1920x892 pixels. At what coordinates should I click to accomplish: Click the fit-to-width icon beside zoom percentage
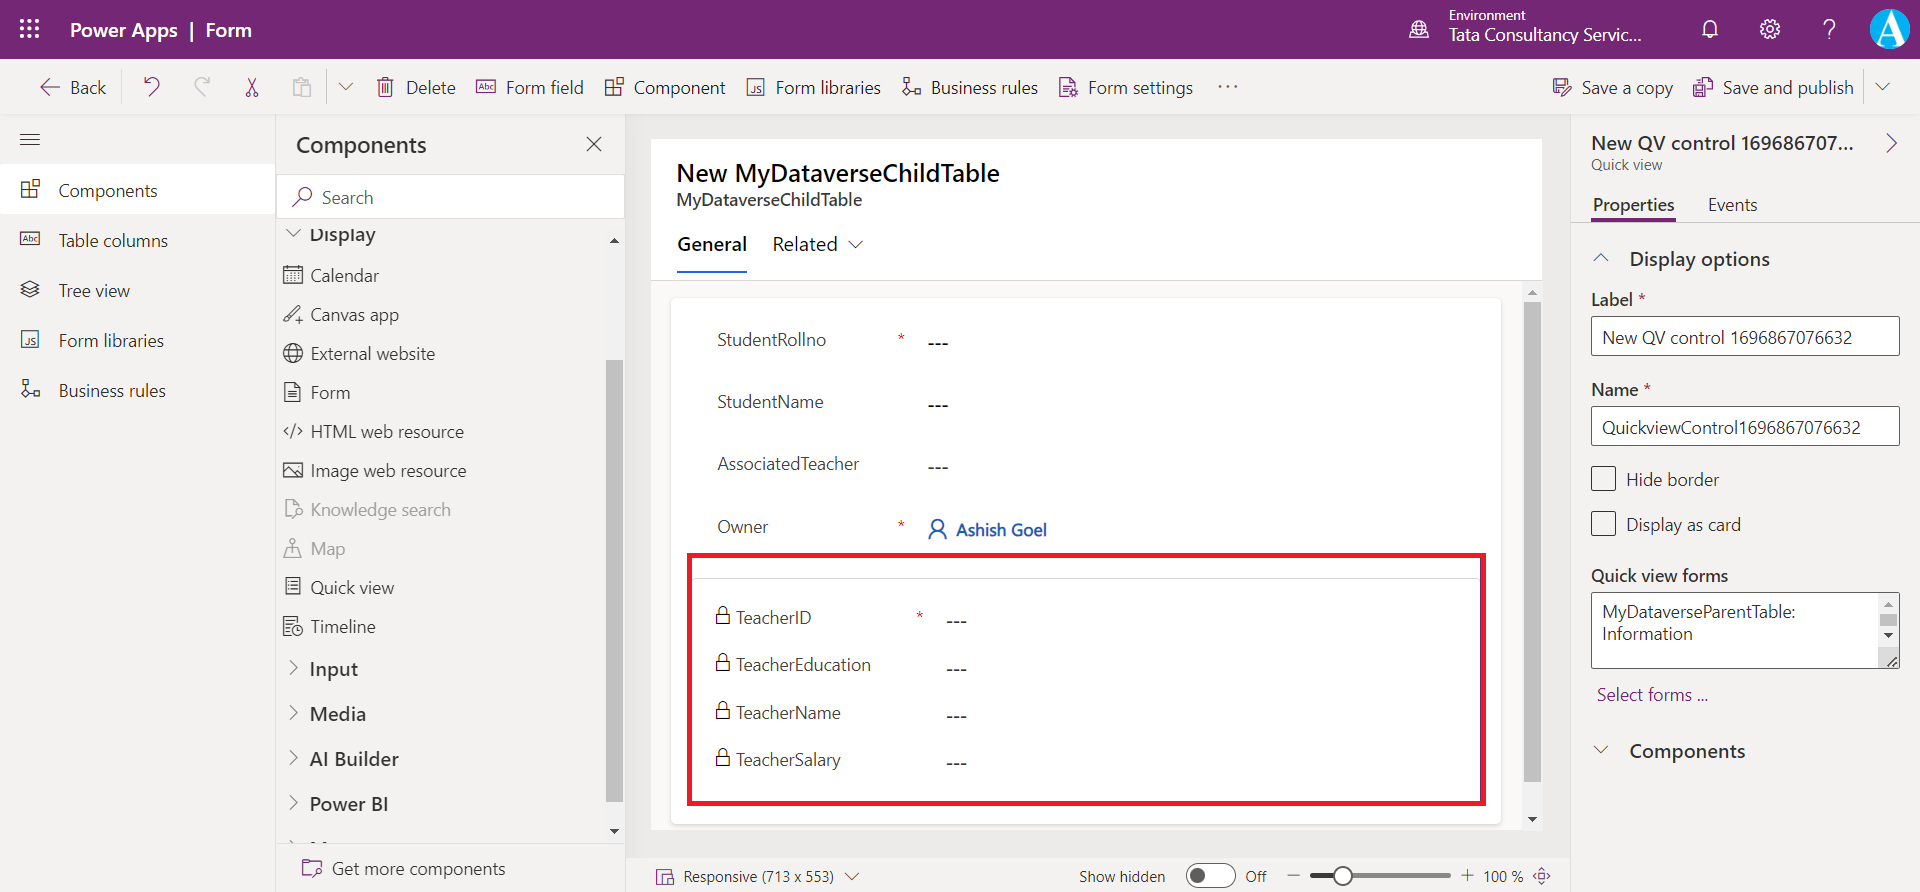tap(1542, 876)
